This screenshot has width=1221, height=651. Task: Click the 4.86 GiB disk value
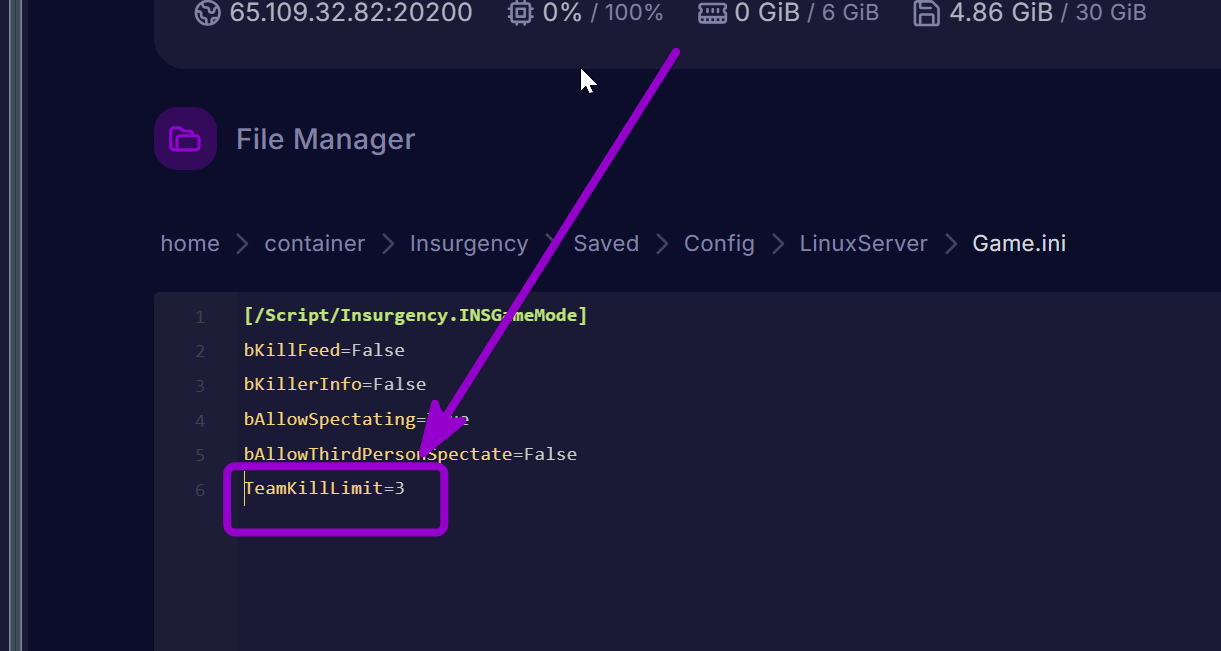[1001, 13]
